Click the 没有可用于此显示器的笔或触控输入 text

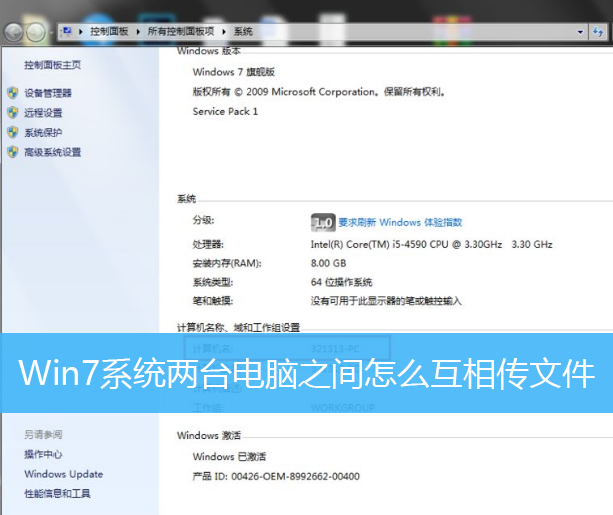coord(386,301)
